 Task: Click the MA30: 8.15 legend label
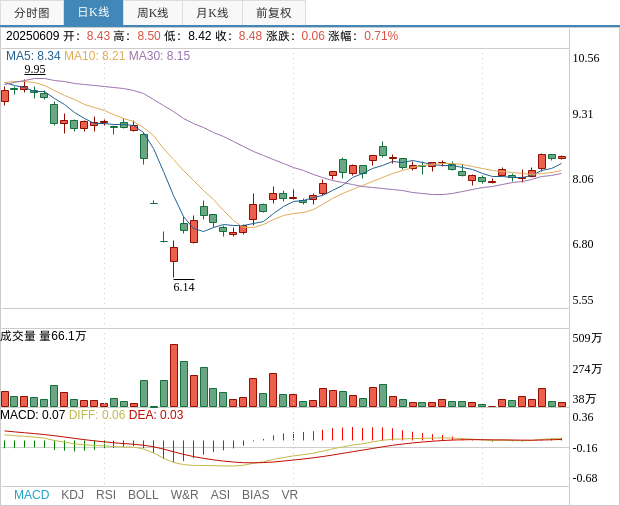pos(159,56)
